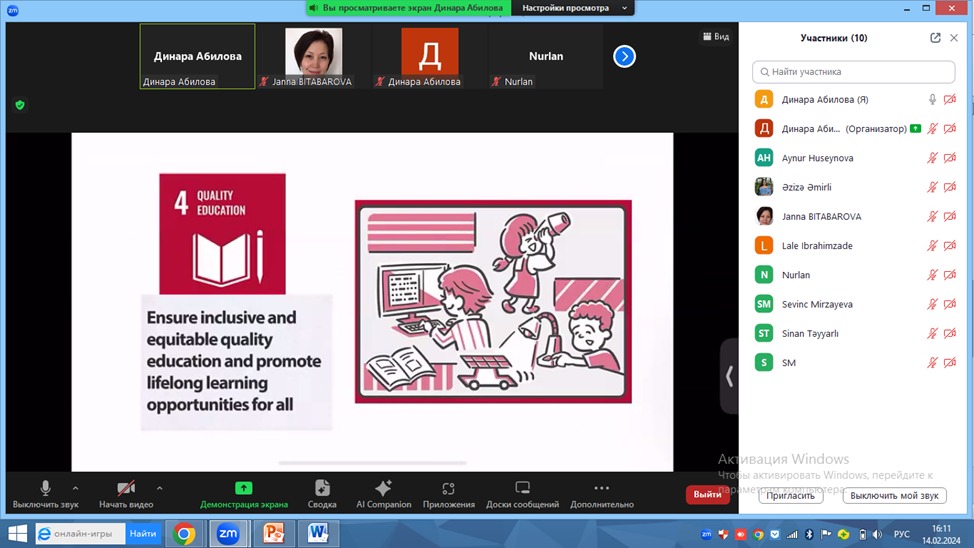Click the Пригласить invite button
This screenshot has height=548, width=974.
pos(790,496)
